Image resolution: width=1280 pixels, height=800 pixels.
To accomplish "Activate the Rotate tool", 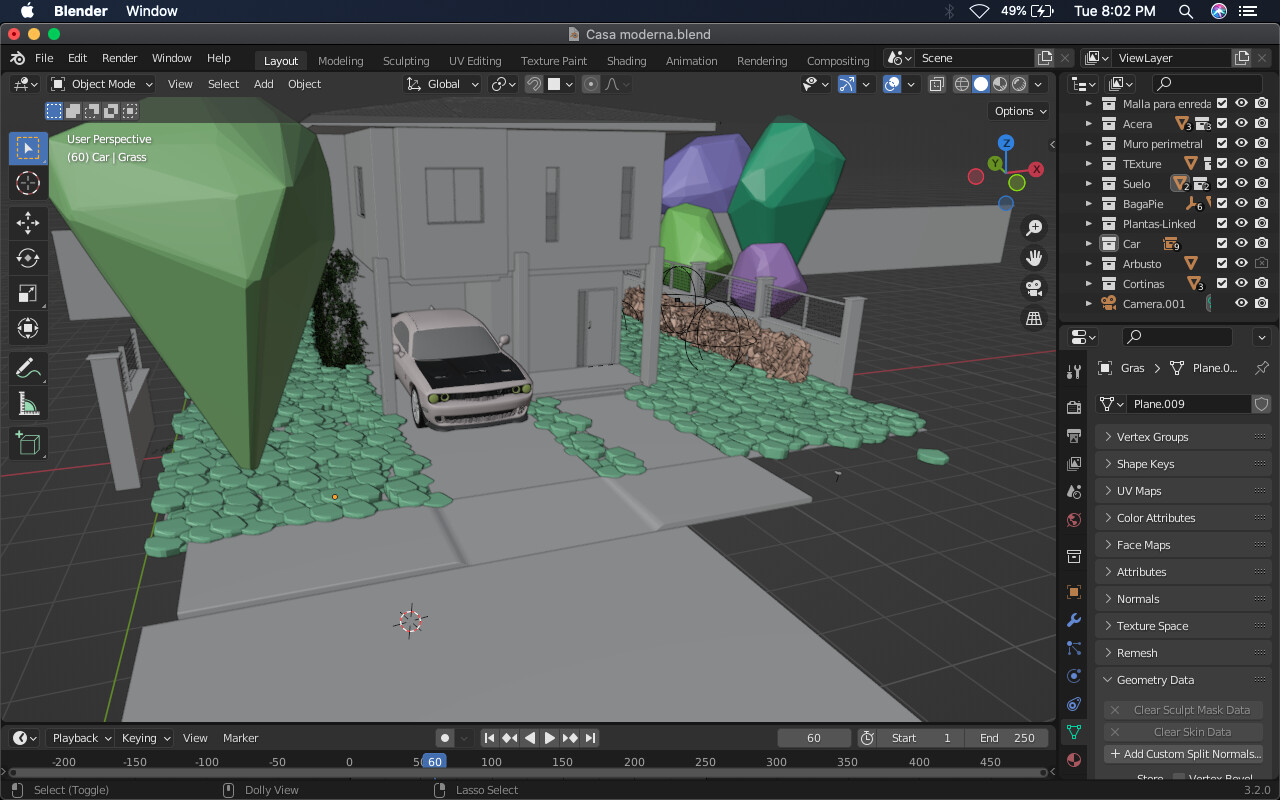I will (x=28, y=258).
